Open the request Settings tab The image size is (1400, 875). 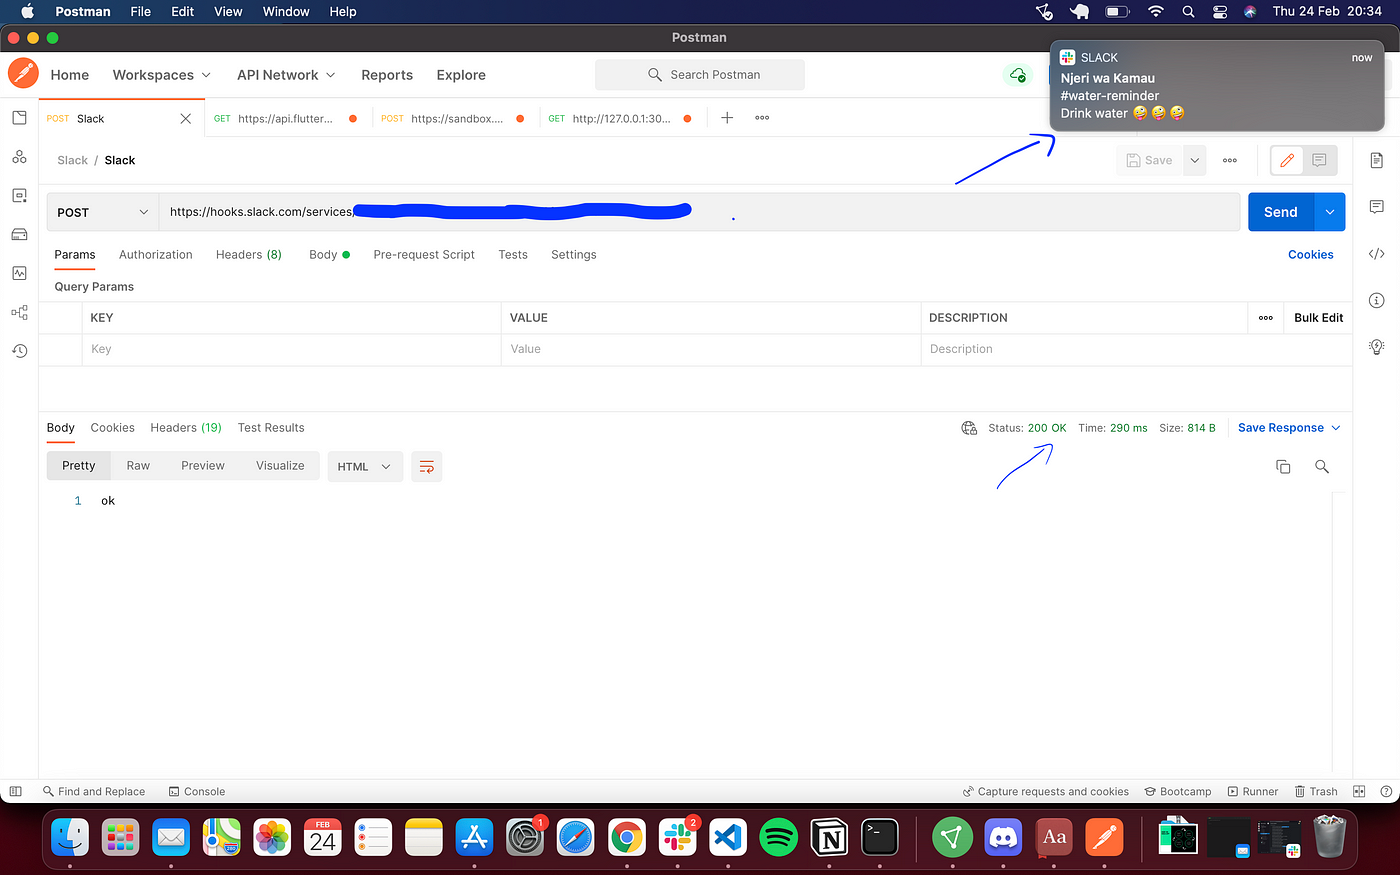(x=574, y=255)
